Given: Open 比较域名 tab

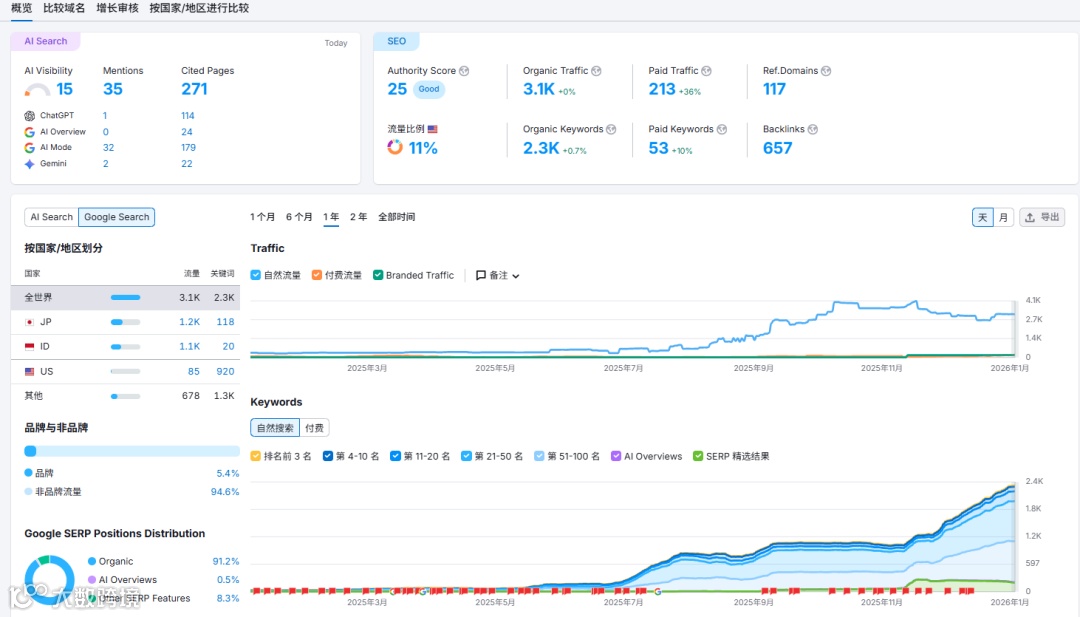Looking at the screenshot, I should 64,8.
